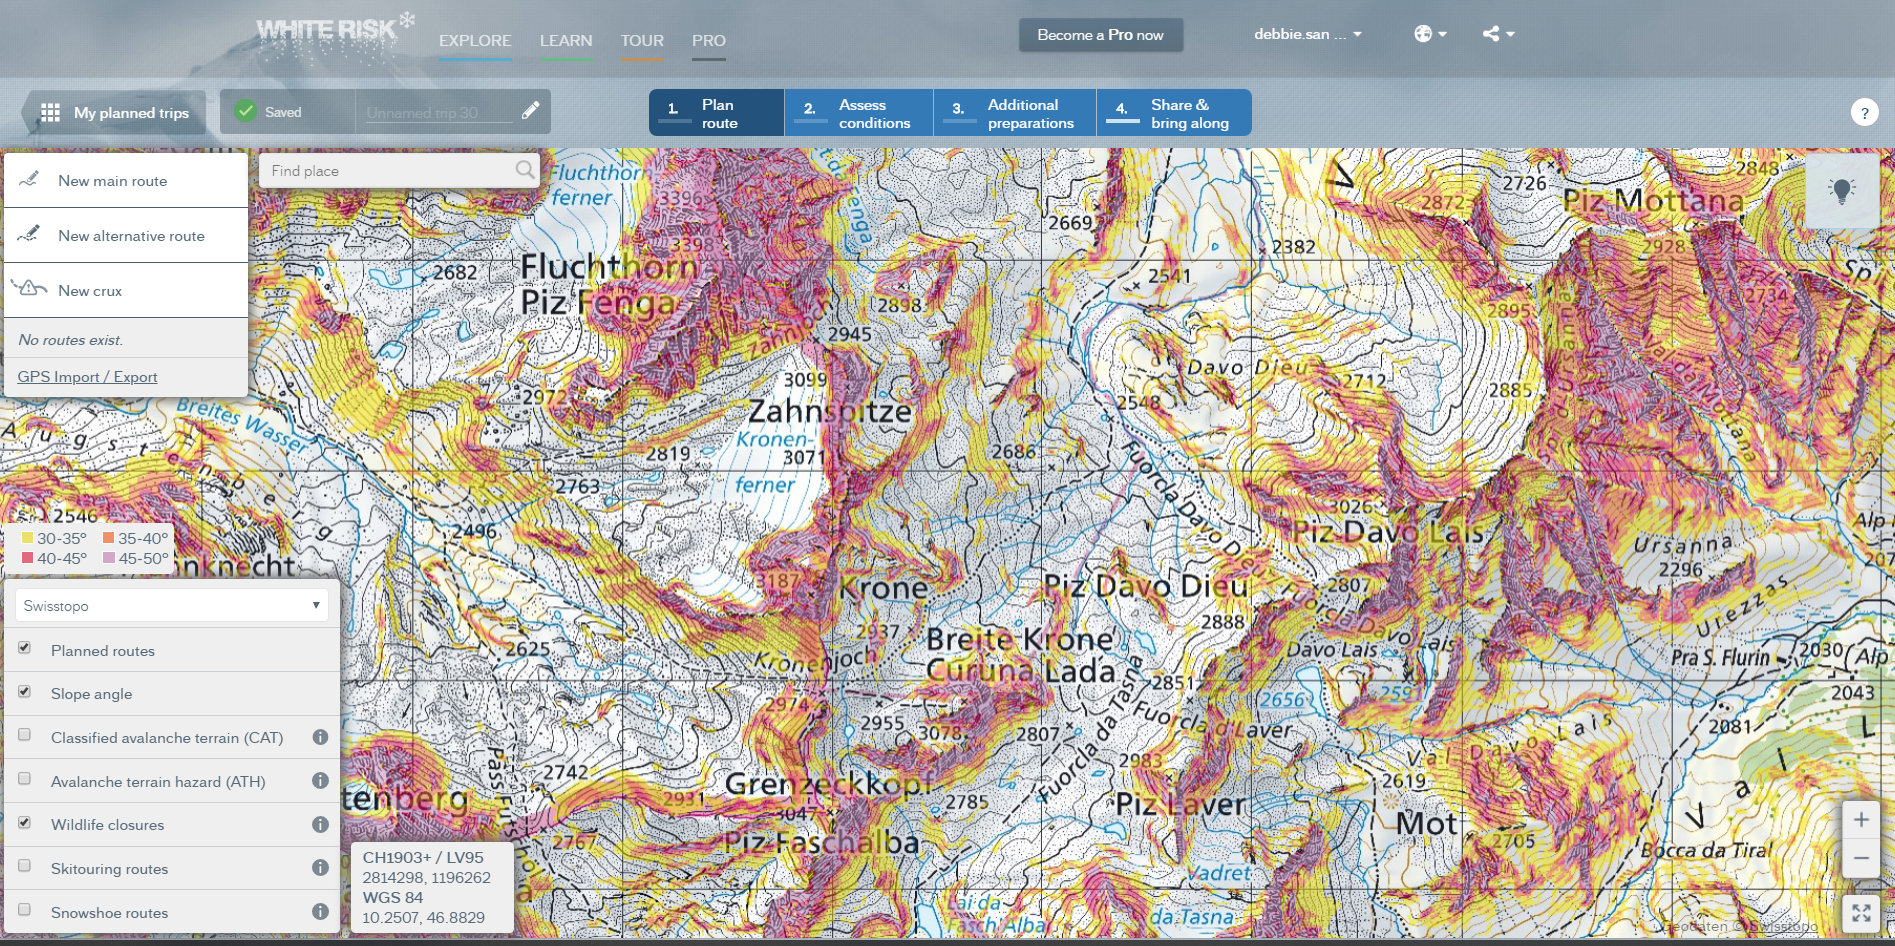Show info for Classified avalanche terrain (CAT)

pyautogui.click(x=320, y=737)
